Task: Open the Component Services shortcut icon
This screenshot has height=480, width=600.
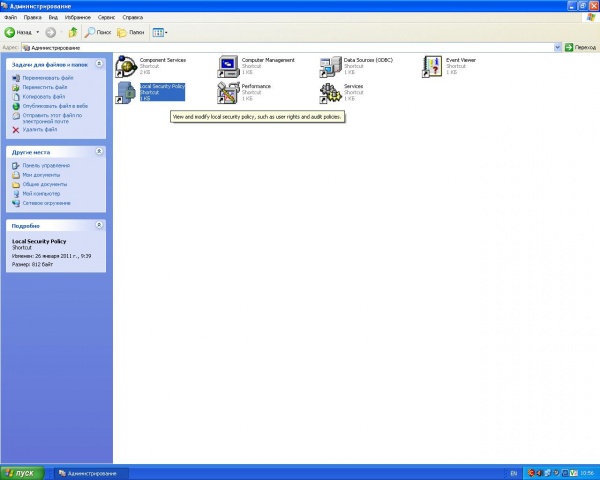Action: [x=126, y=67]
